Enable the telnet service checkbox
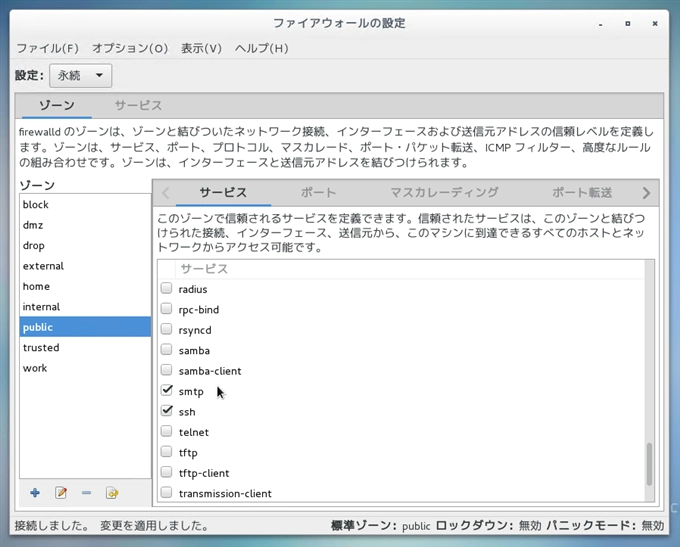 [x=167, y=431]
